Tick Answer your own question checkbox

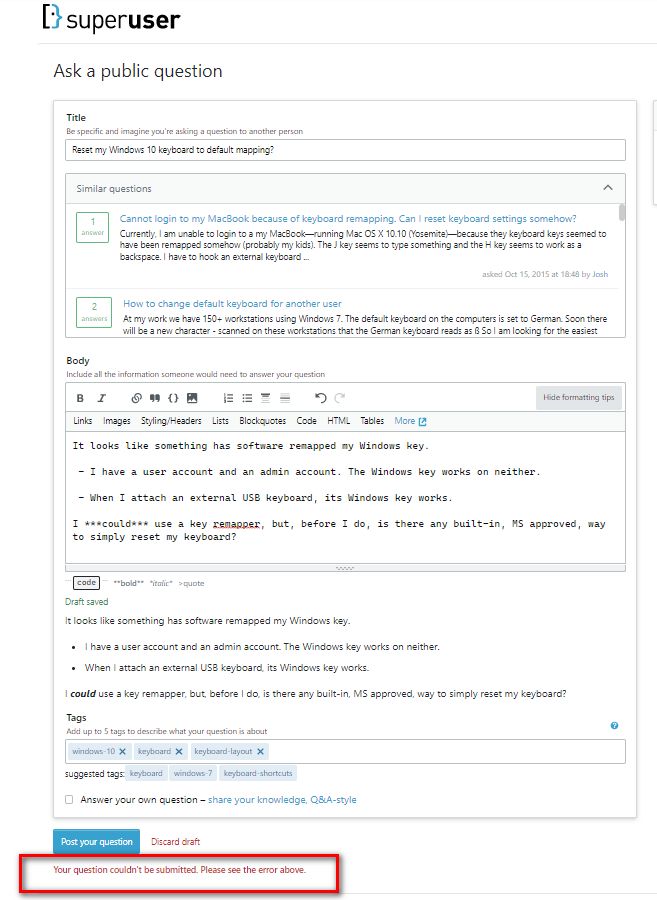coord(69,800)
